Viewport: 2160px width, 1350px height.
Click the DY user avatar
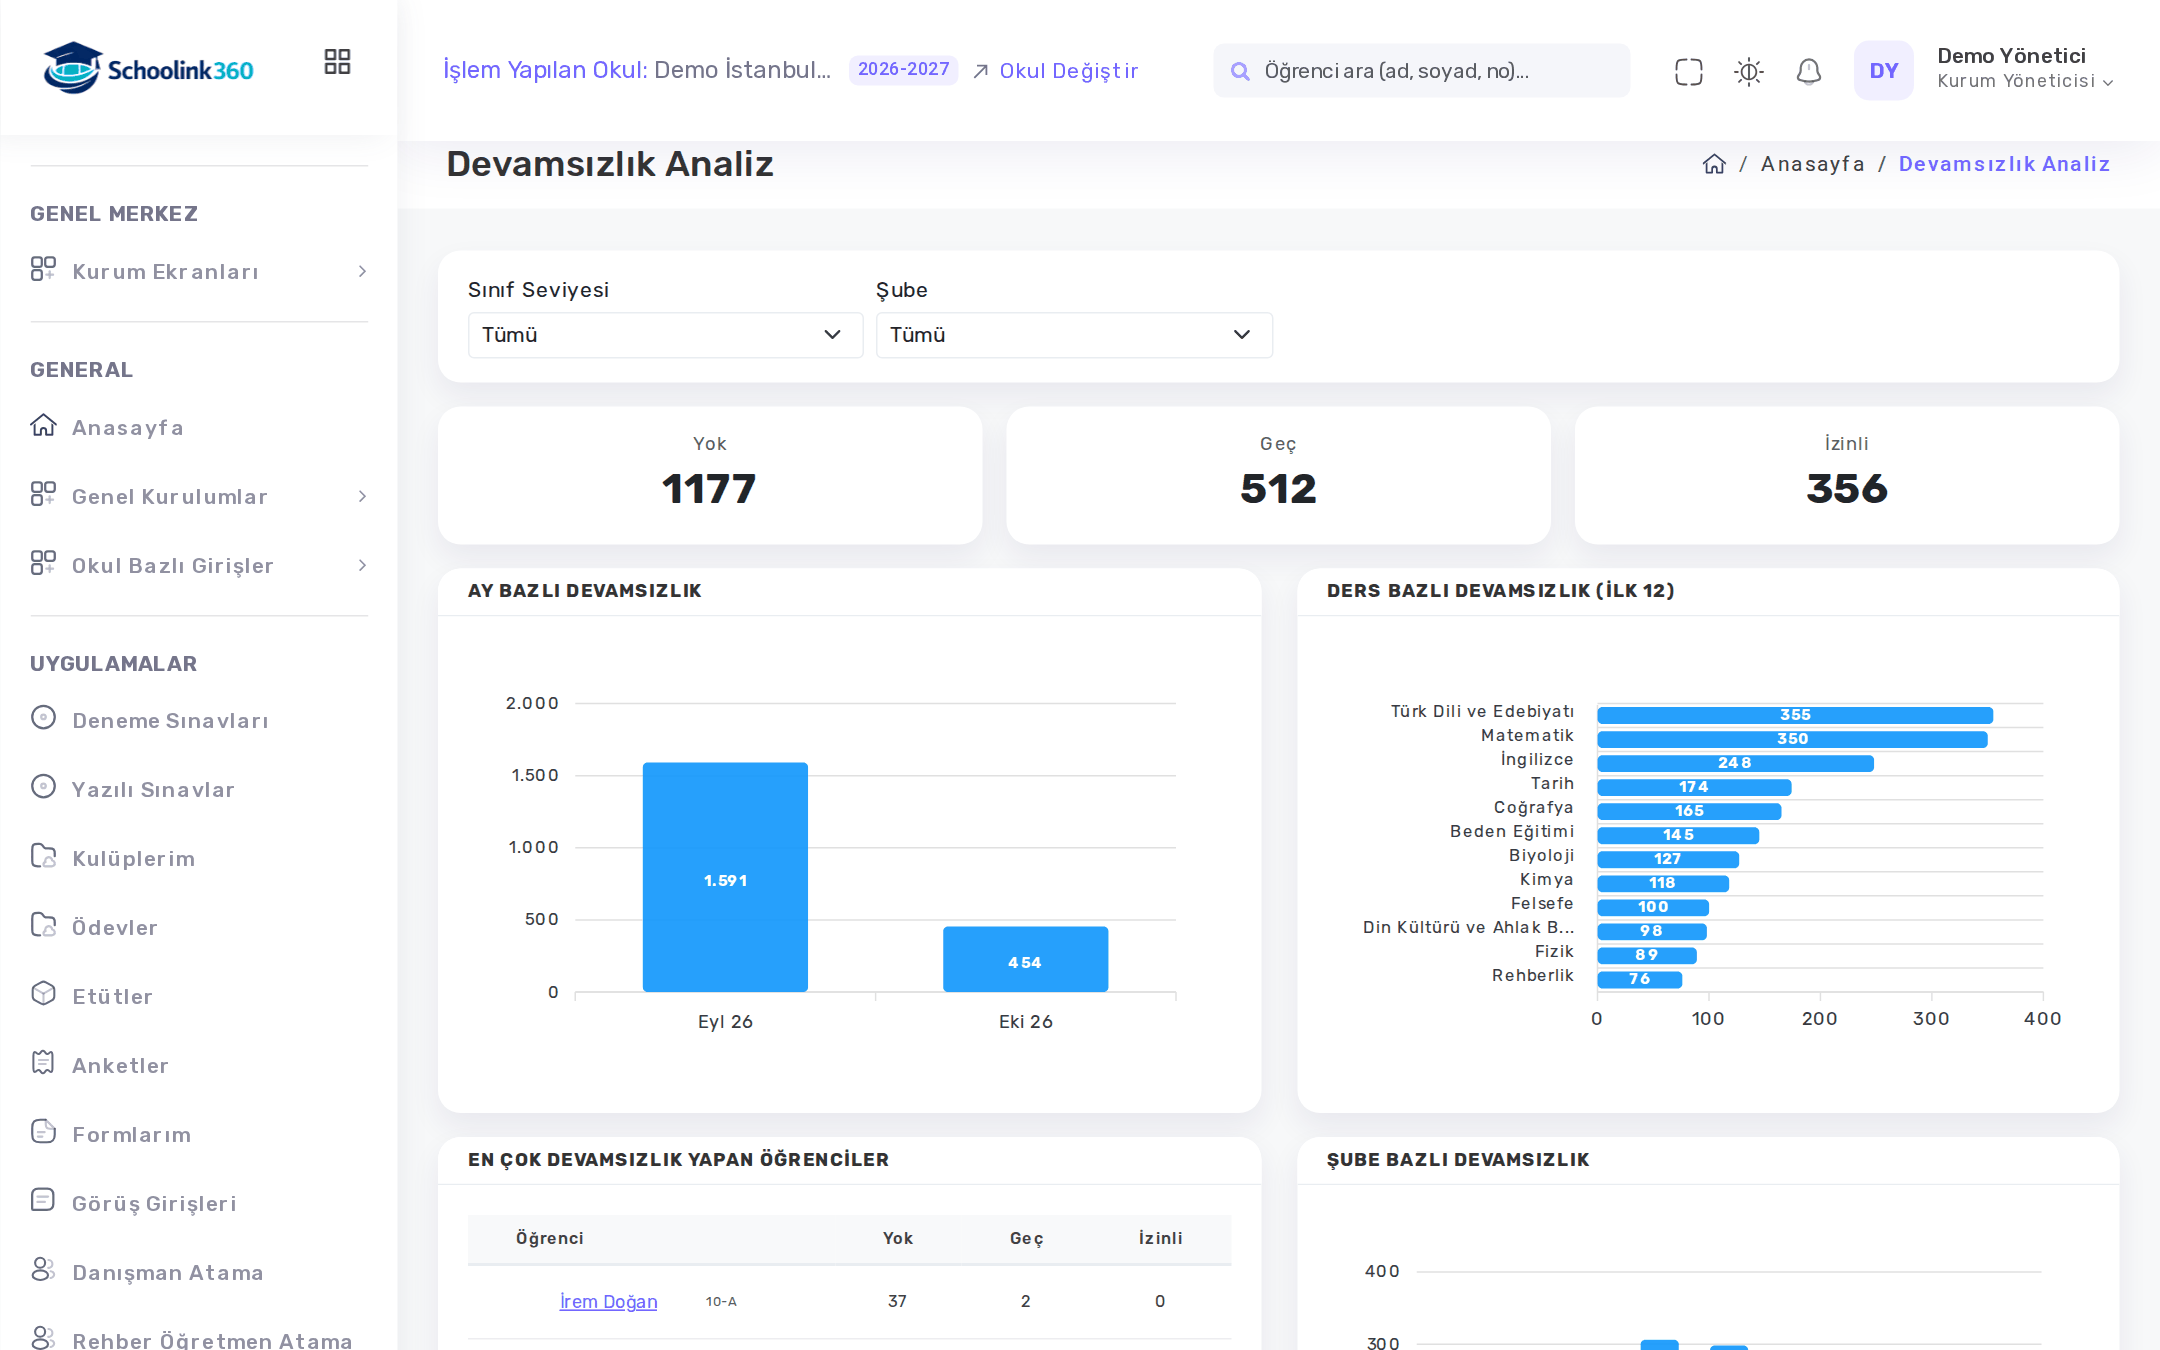(1883, 70)
